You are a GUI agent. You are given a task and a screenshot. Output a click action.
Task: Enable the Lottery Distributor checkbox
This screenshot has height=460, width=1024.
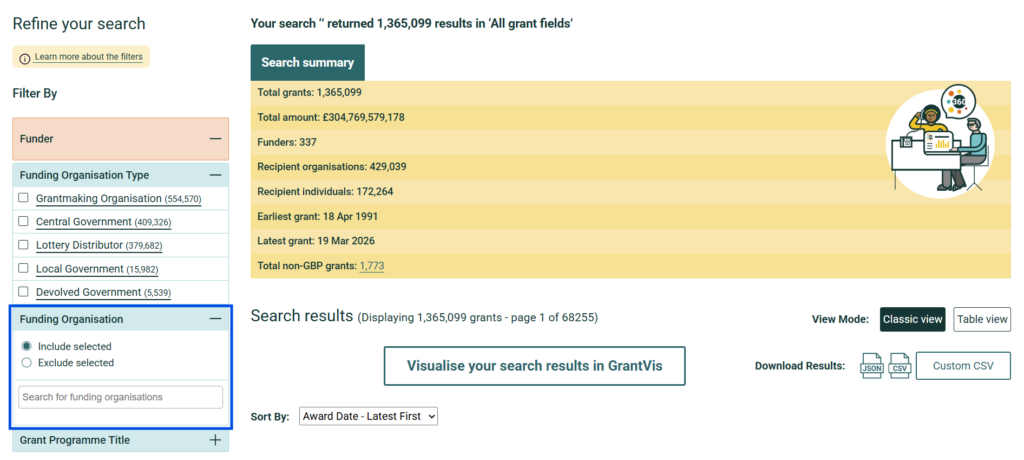point(24,245)
